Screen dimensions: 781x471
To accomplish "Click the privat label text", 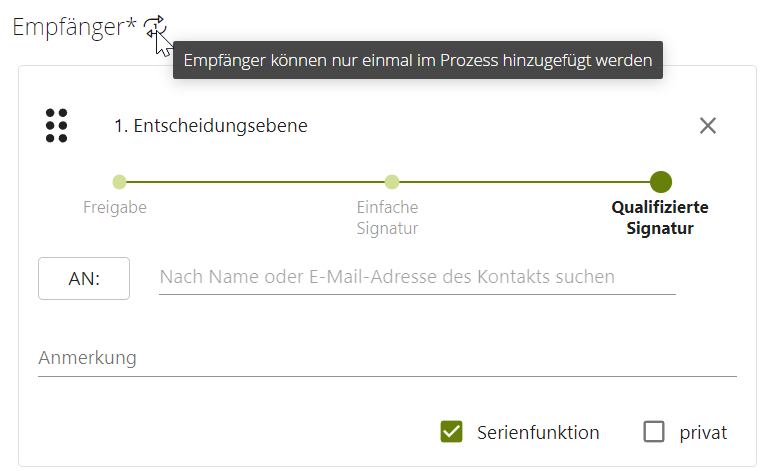I will click(703, 433).
